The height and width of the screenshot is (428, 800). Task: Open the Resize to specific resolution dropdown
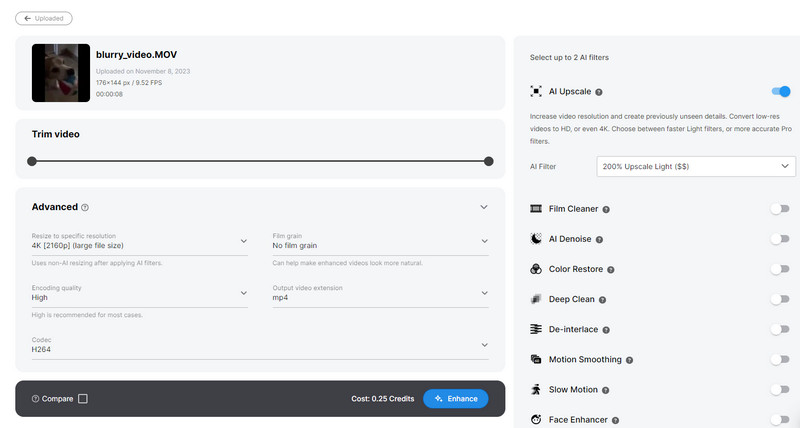[x=139, y=241]
